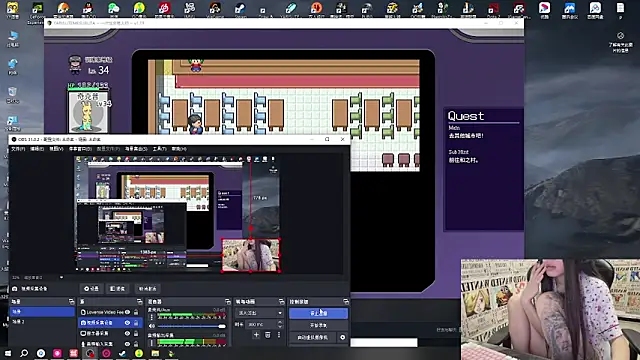Switch to OBS Studio taskbar icon
This screenshot has height=360, width=640.
[x=90, y=353]
